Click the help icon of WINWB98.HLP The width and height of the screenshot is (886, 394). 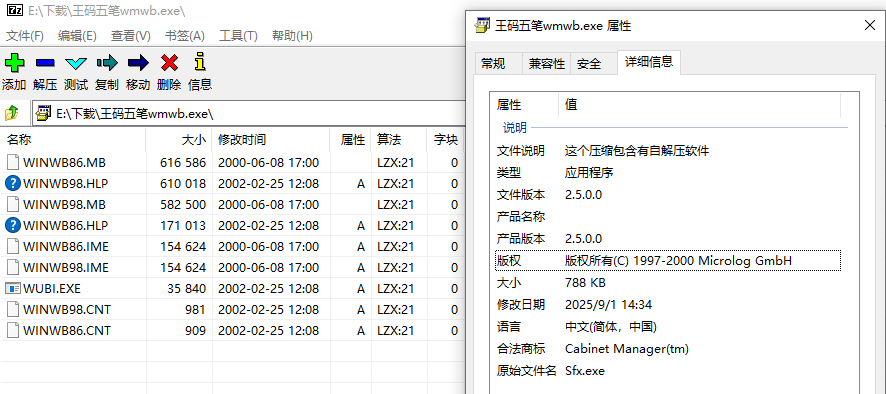[x=13, y=184]
